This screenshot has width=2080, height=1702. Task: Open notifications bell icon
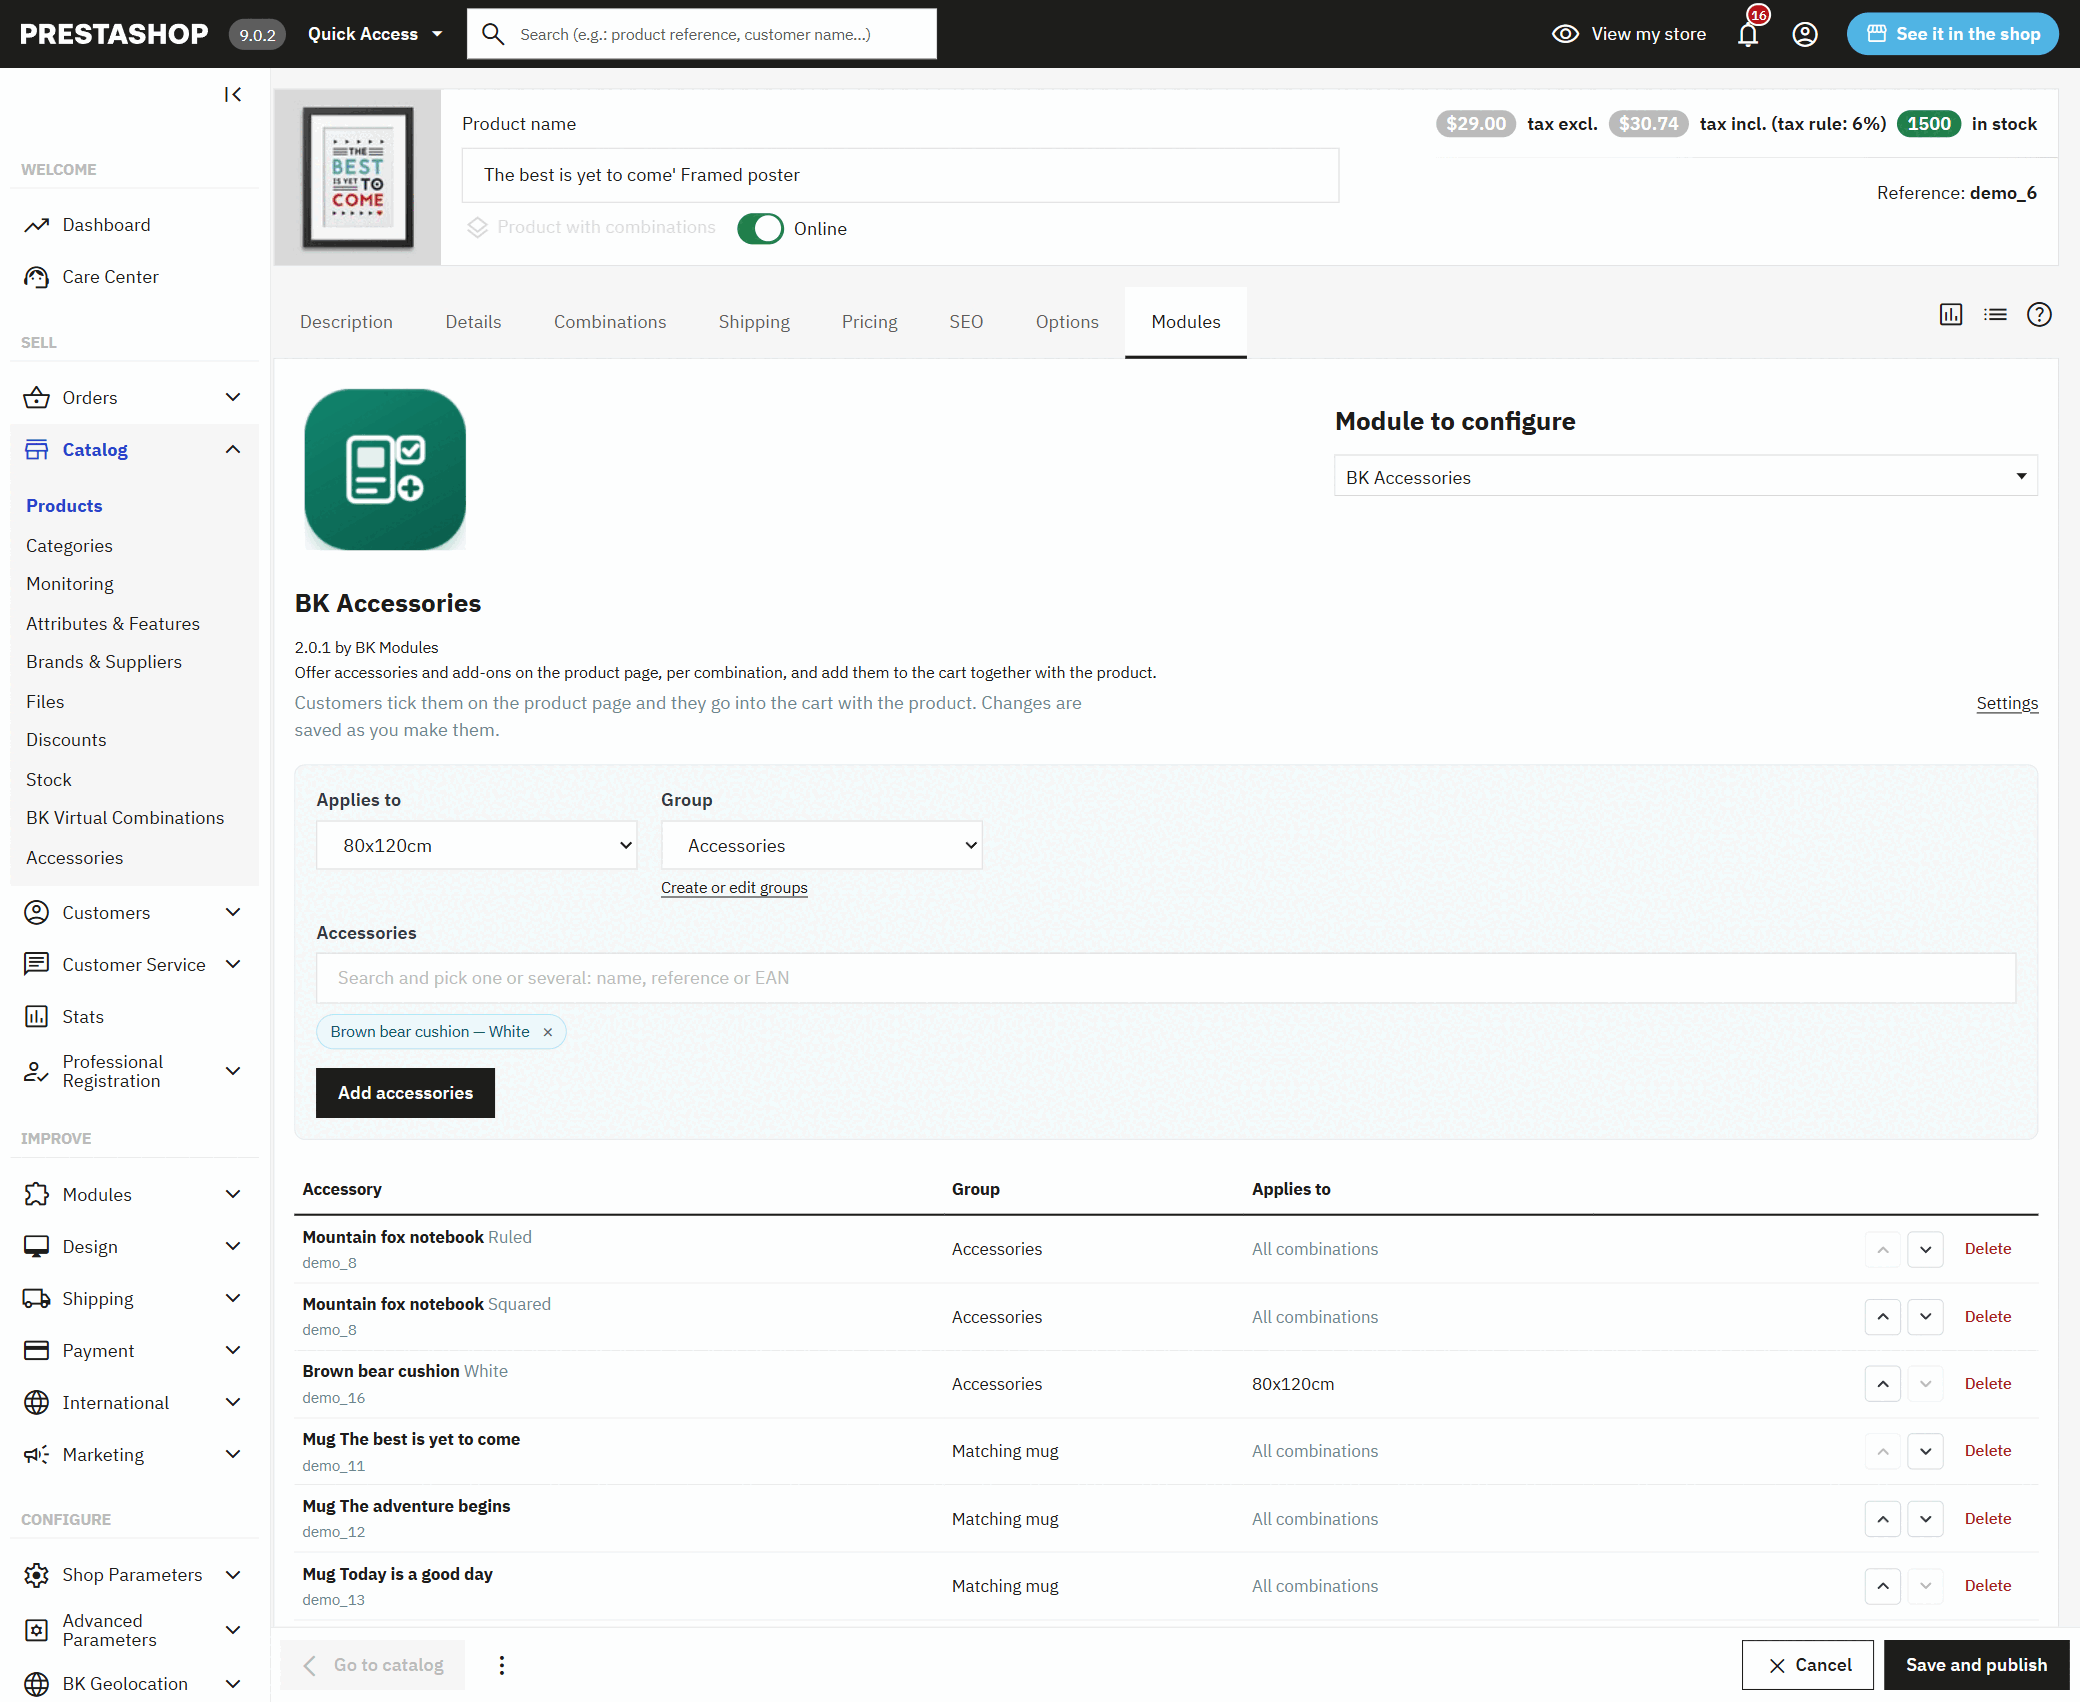pos(1748,34)
